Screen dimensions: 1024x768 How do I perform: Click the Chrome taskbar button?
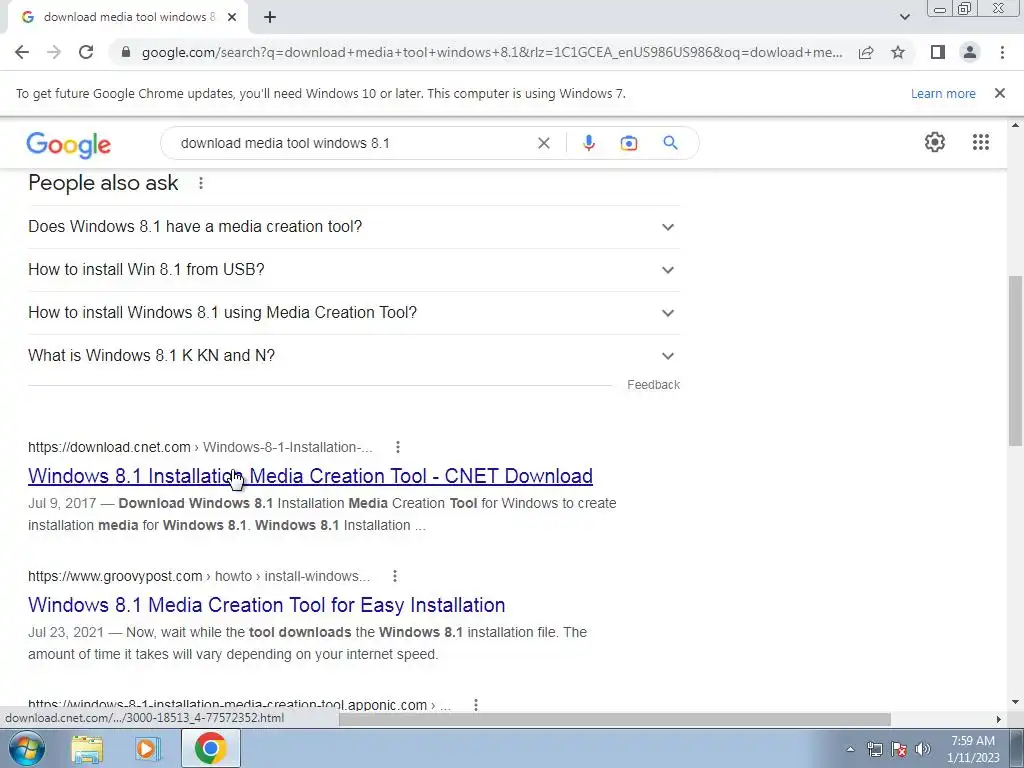pyautogui.click(x=210, y=748)
